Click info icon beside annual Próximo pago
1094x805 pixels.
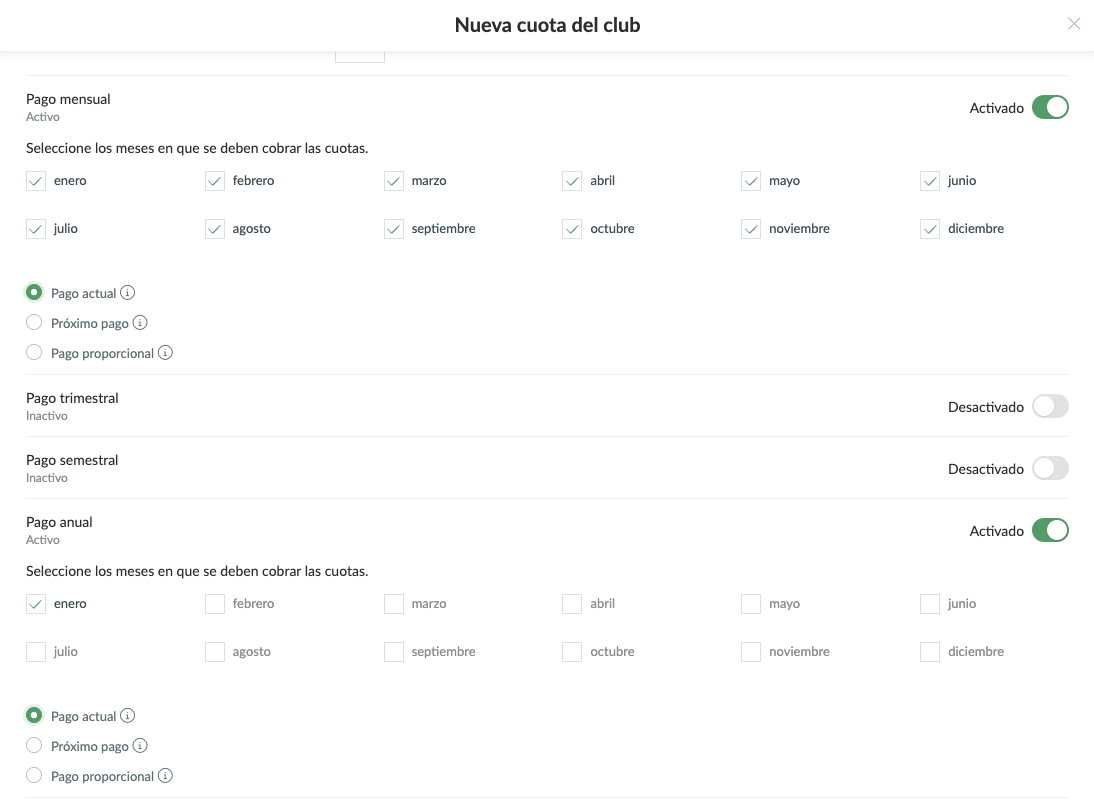(x=140, y=746)
